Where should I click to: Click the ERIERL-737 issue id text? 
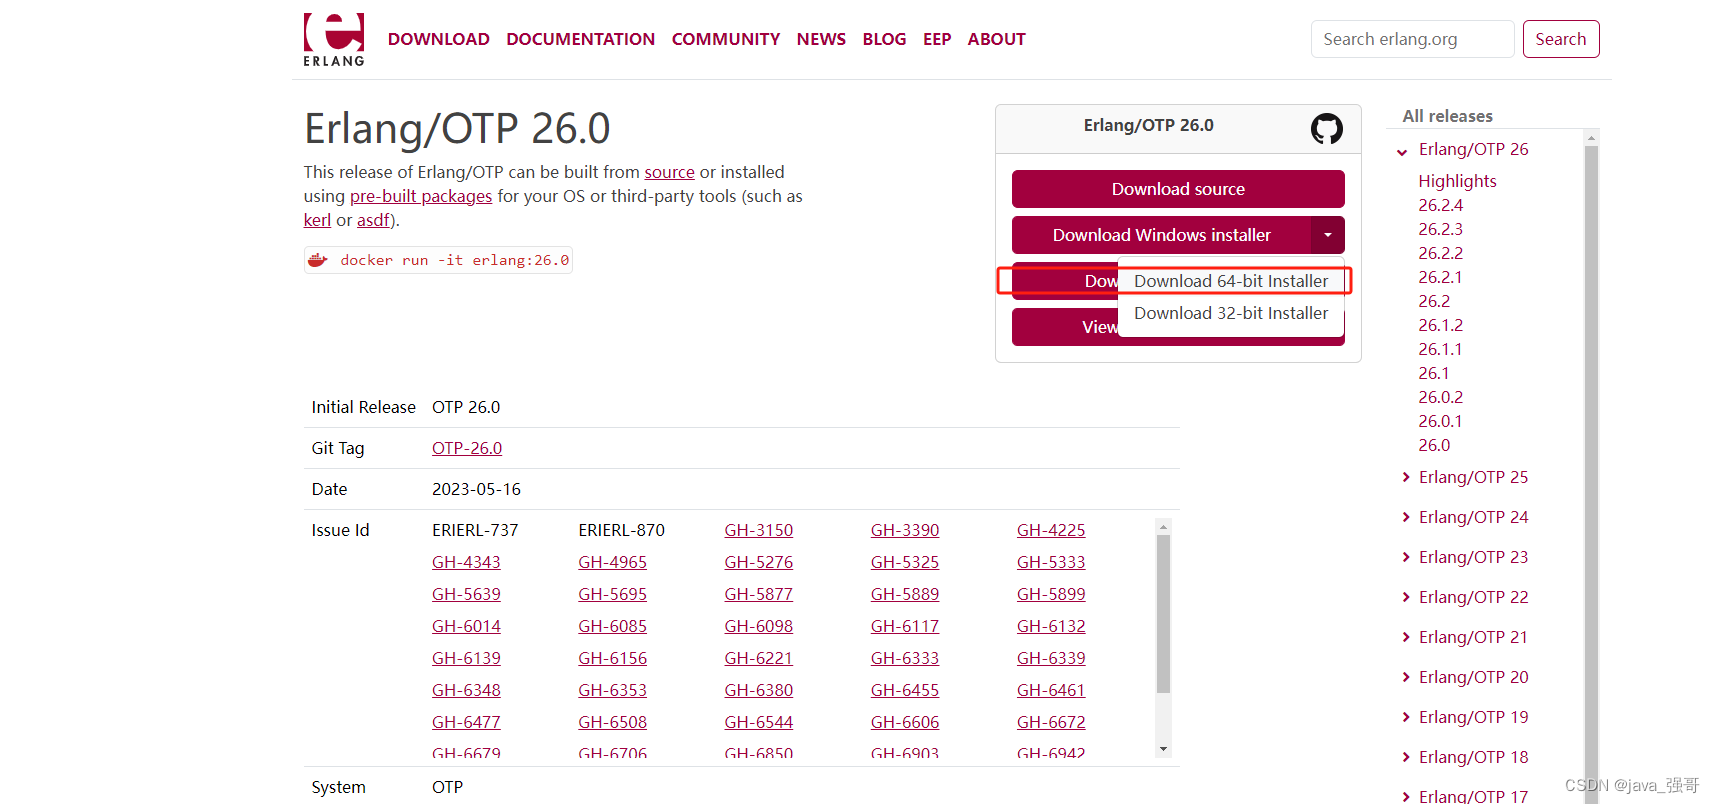(475, 530)
